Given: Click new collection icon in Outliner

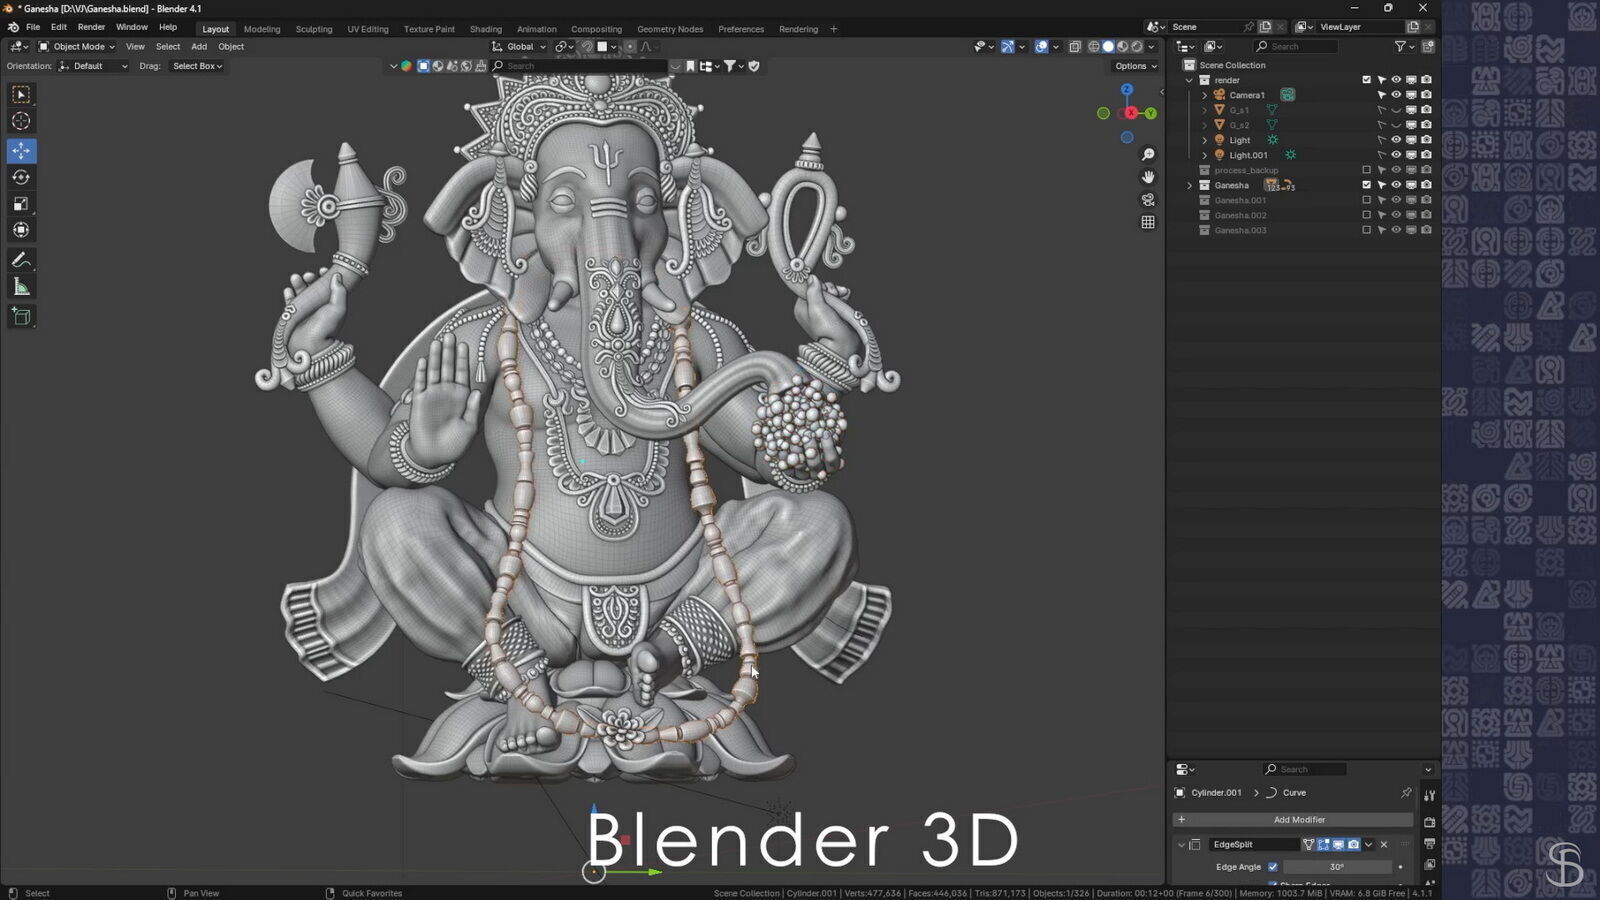Looking at the screenshot, I should point(1427,46).
